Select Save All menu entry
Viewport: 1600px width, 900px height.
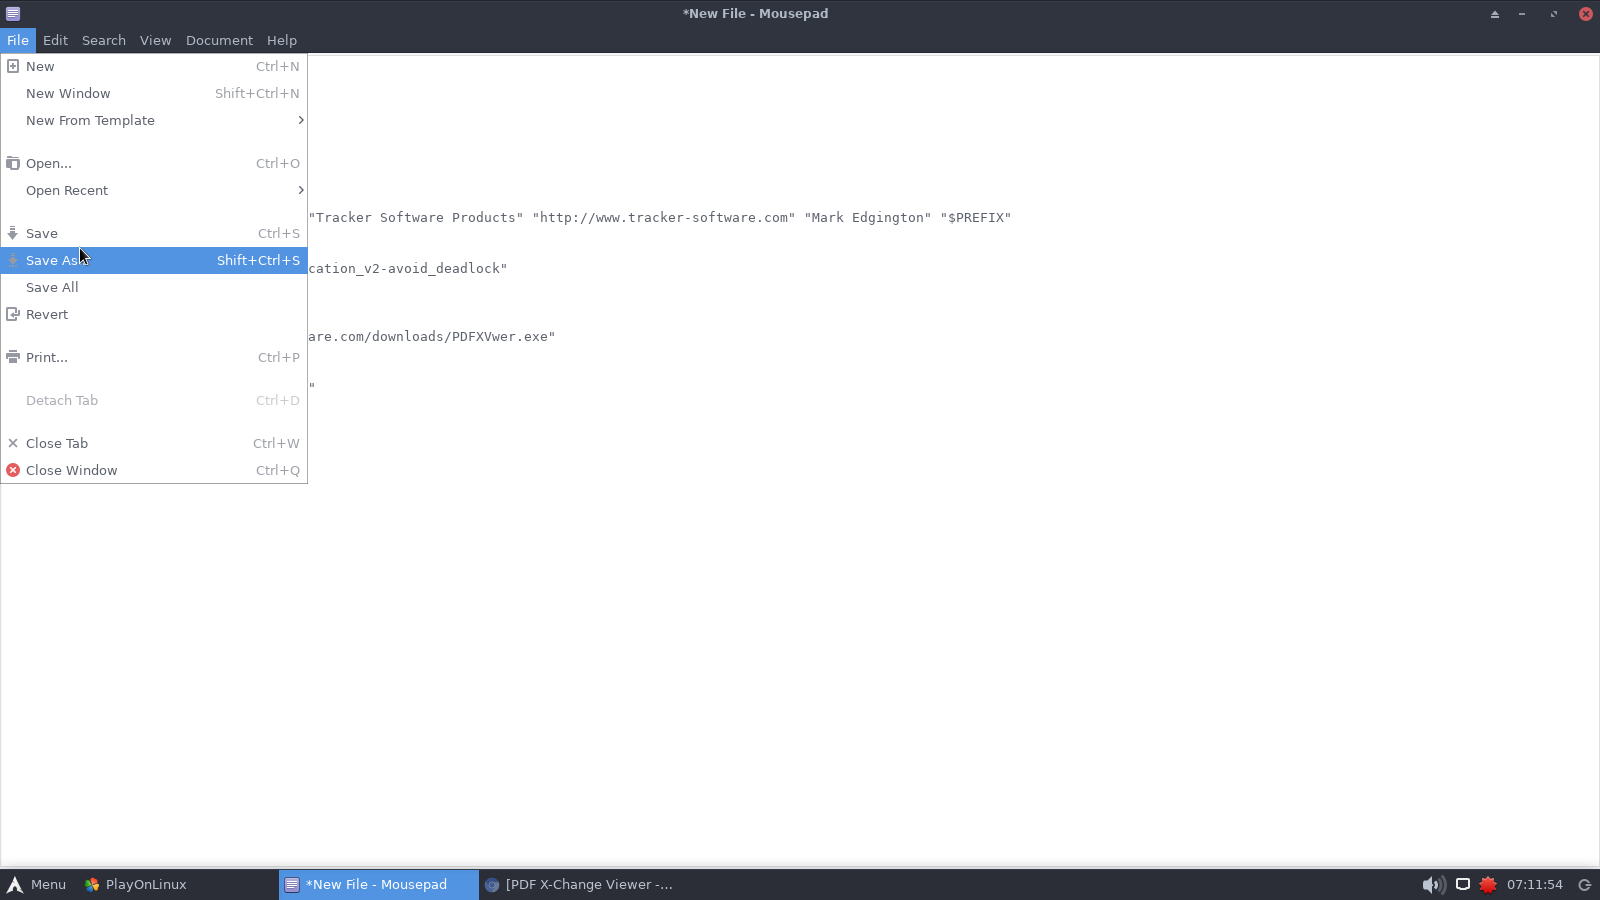pos(154,287)
